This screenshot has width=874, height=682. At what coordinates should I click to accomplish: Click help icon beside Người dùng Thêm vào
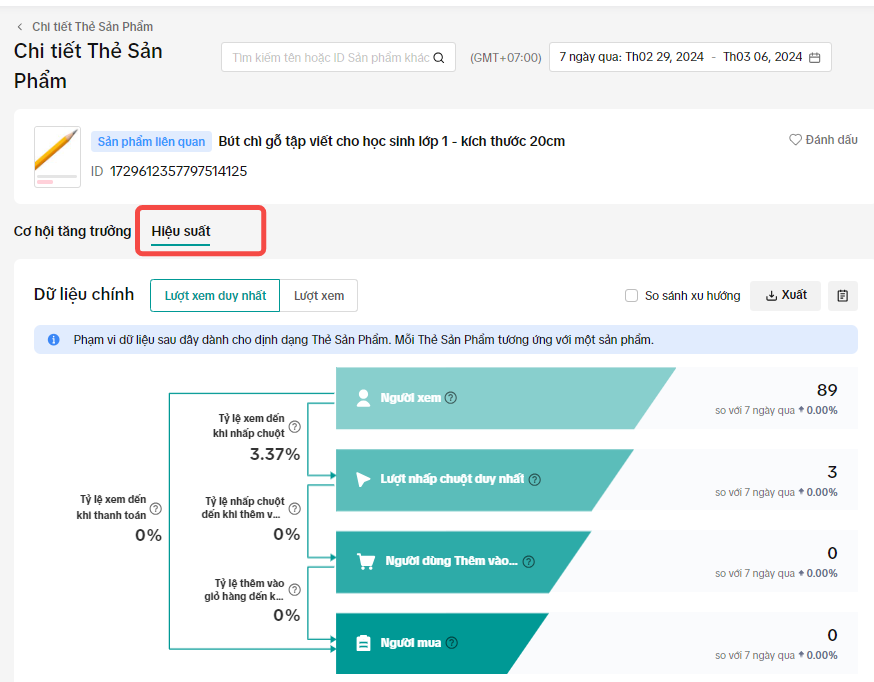(529, 562)
